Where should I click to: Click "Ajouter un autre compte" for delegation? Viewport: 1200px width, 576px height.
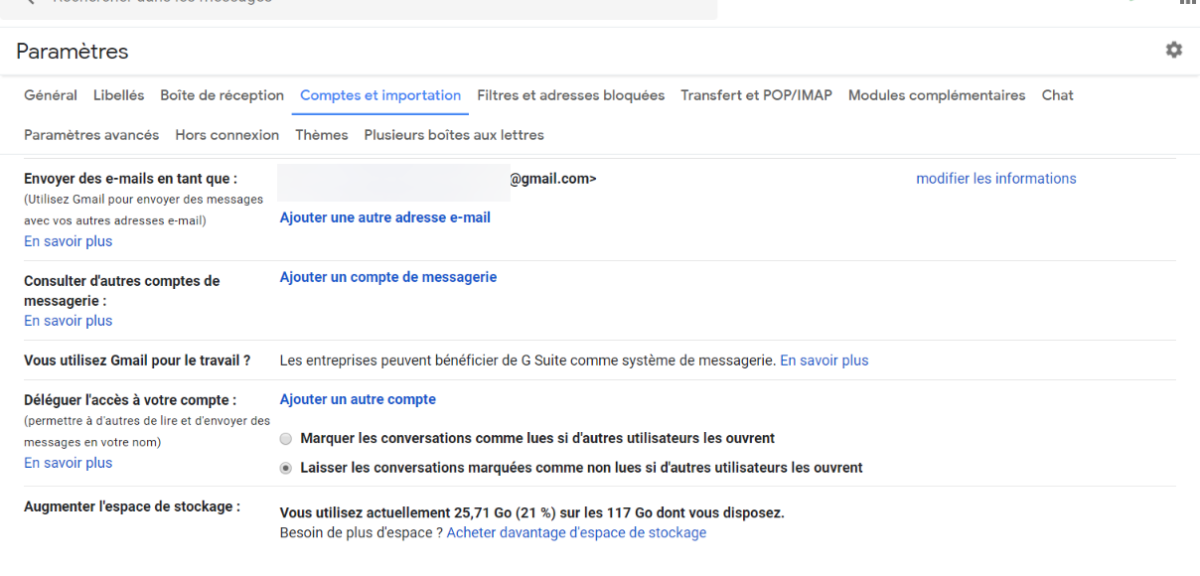(x=357, y=399)
